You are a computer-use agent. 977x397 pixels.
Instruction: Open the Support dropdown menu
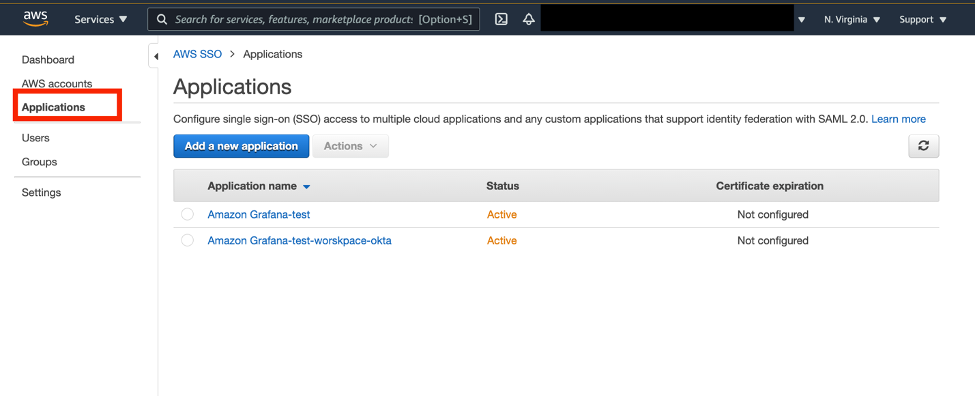(922, 19)
